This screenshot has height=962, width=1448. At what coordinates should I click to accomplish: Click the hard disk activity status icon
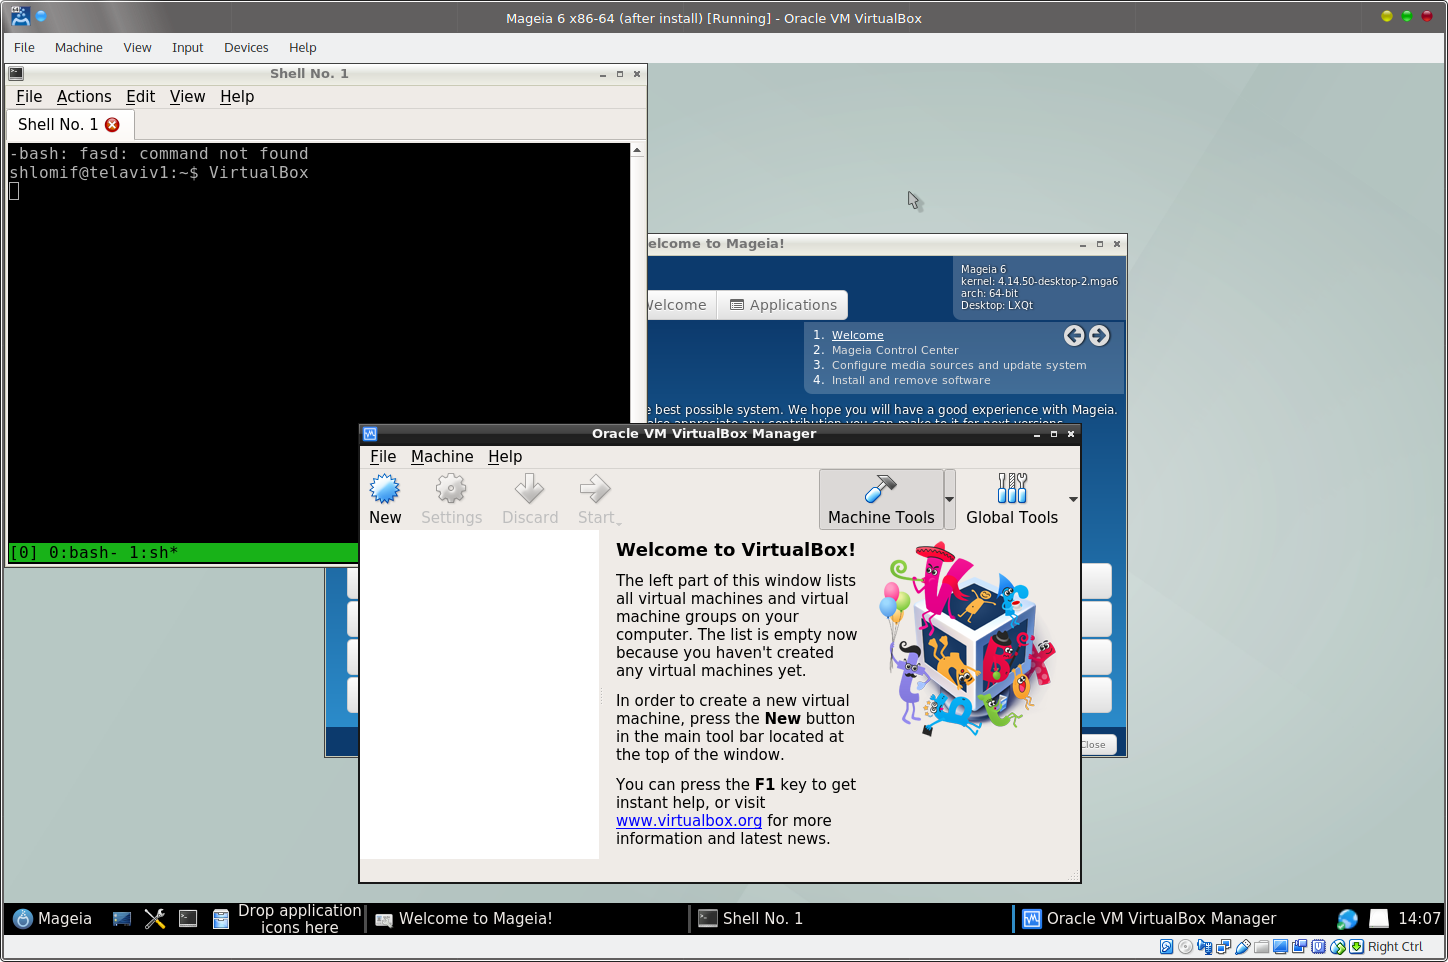point(1166,946)
